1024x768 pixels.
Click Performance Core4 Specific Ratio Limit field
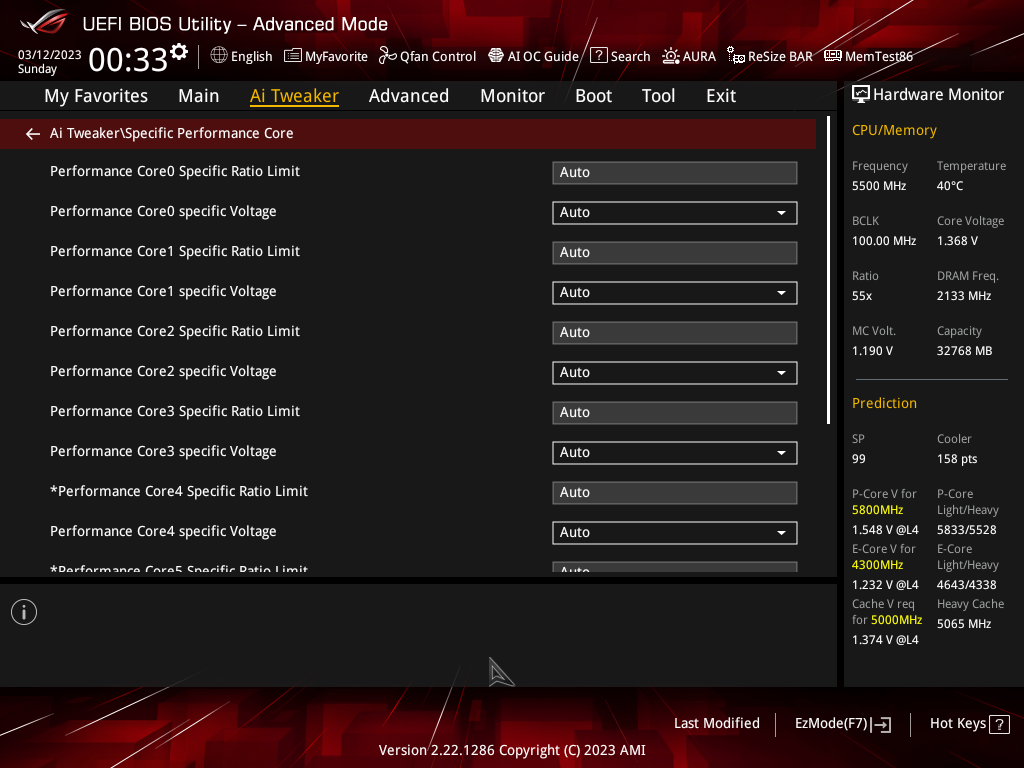(x=675, y=493)
